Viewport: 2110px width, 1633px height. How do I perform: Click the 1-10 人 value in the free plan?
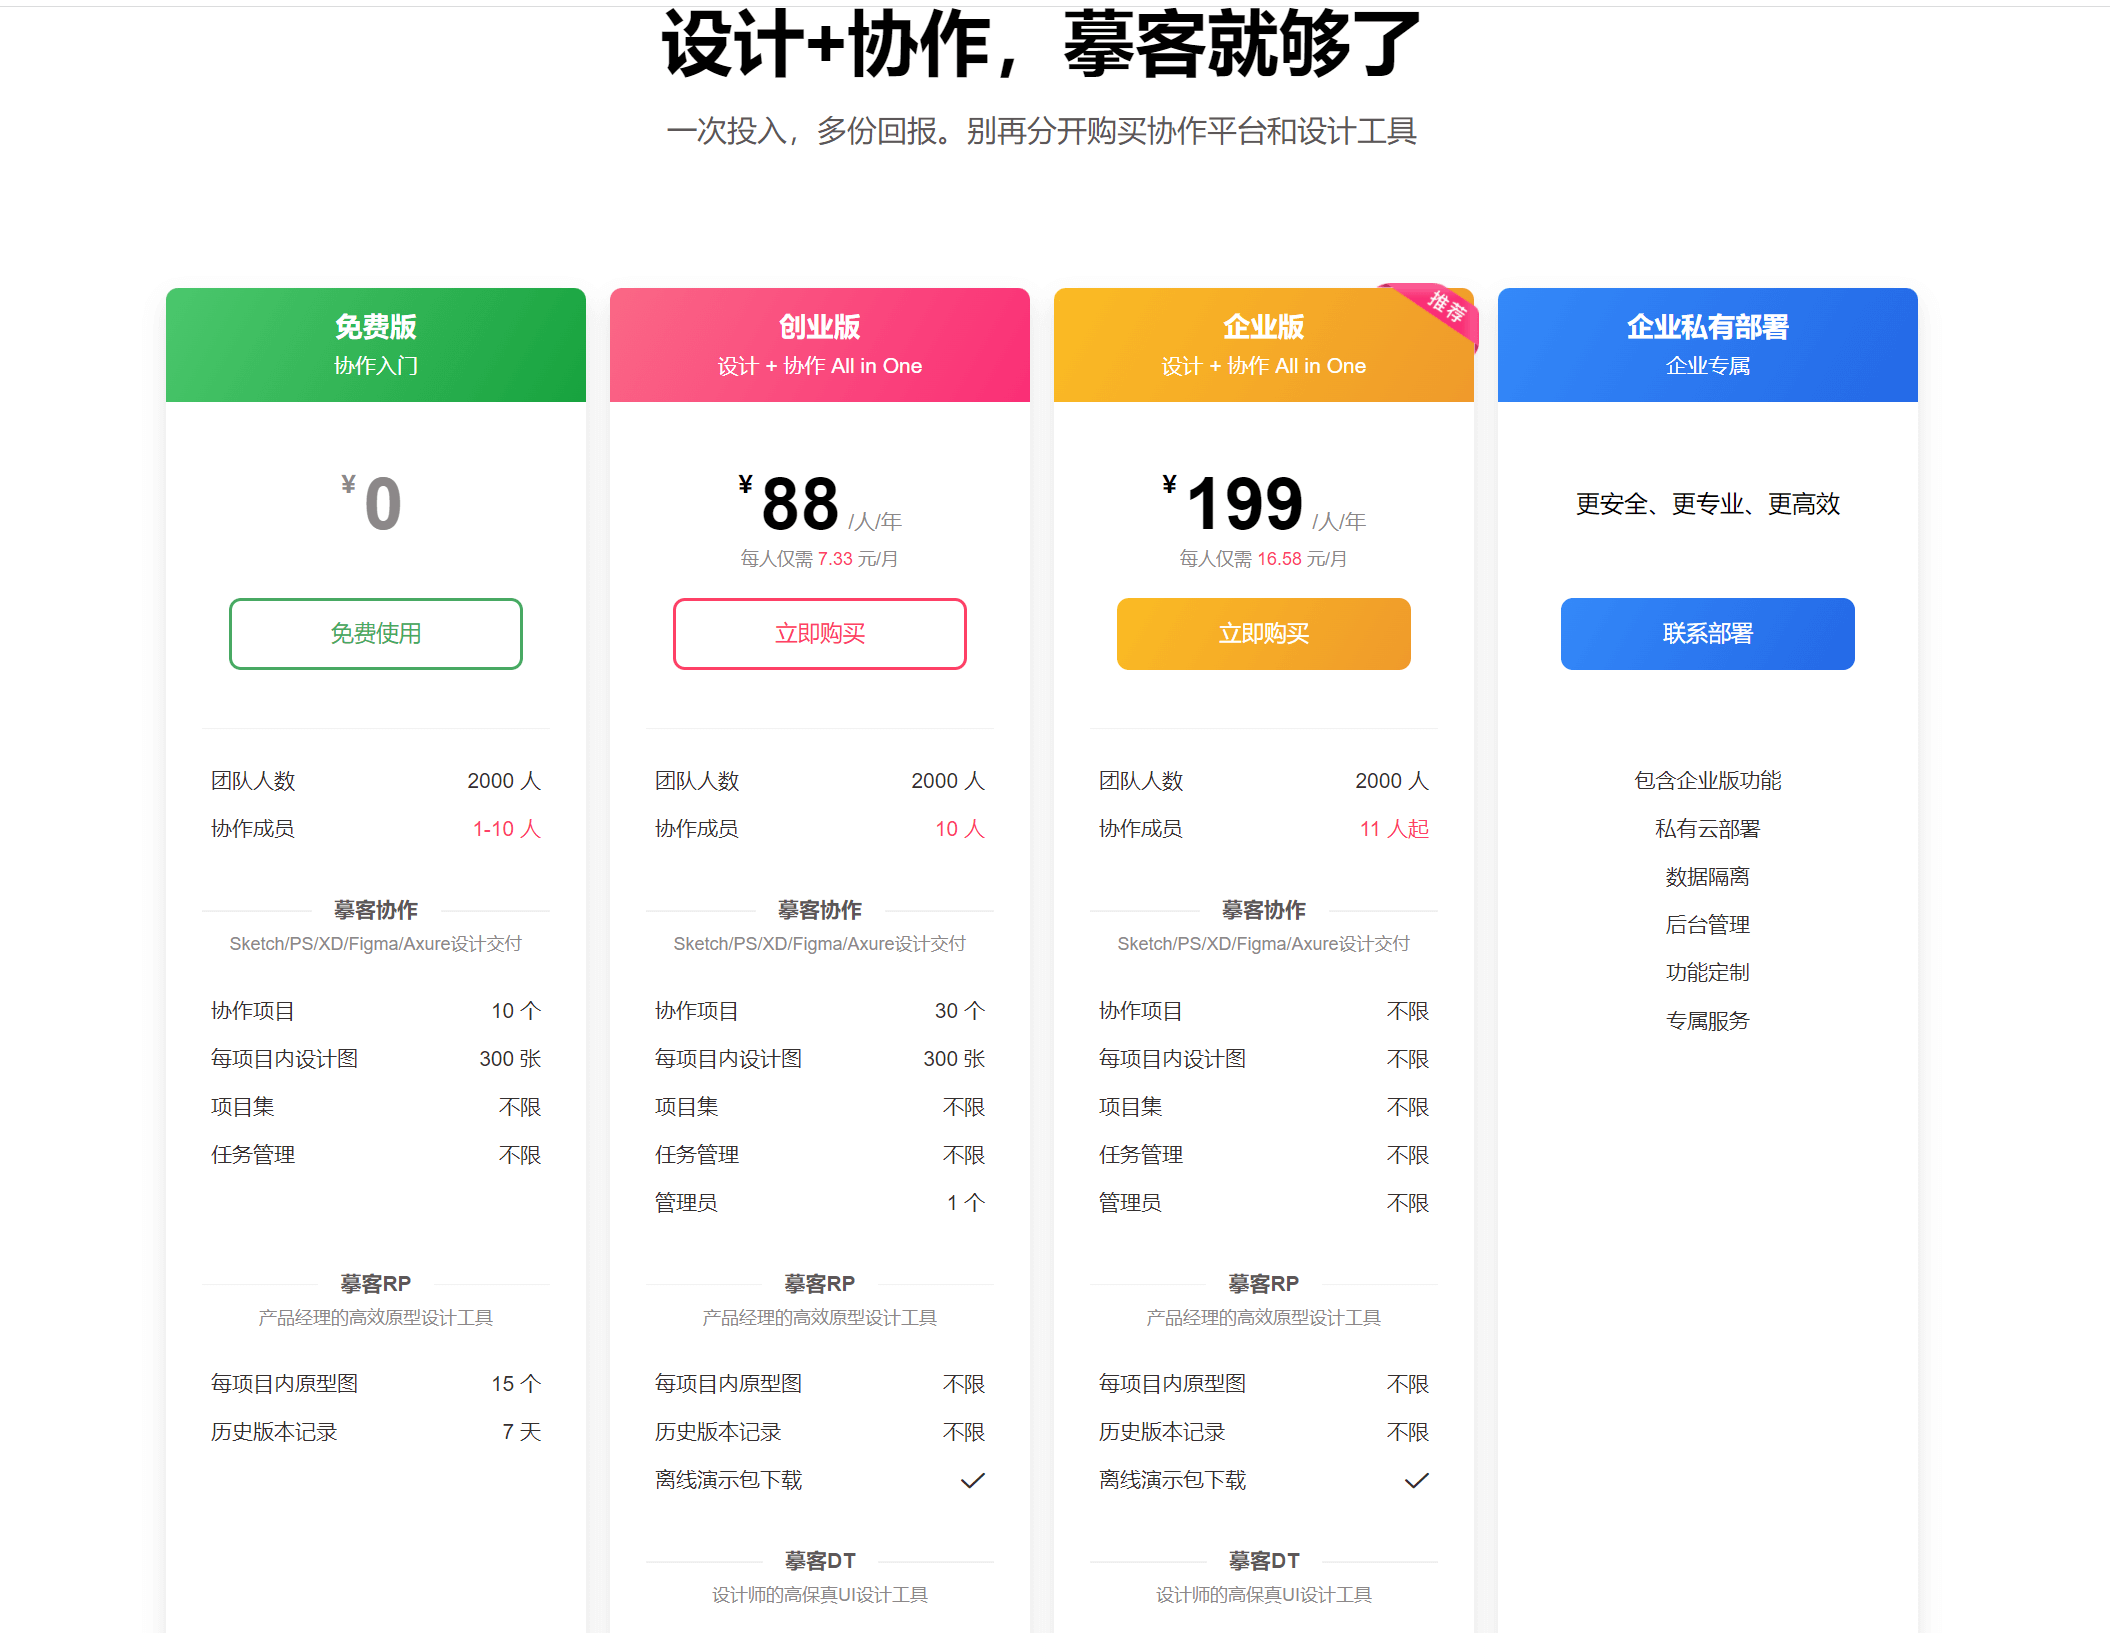(507, 829)
